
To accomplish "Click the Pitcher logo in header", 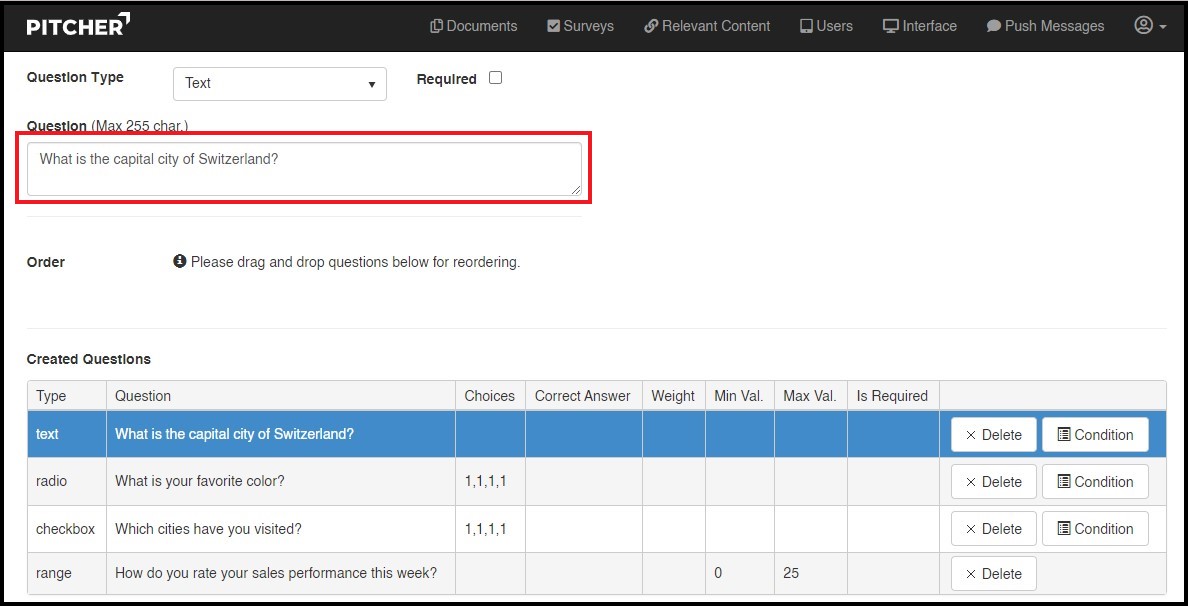I will (78, 25).
